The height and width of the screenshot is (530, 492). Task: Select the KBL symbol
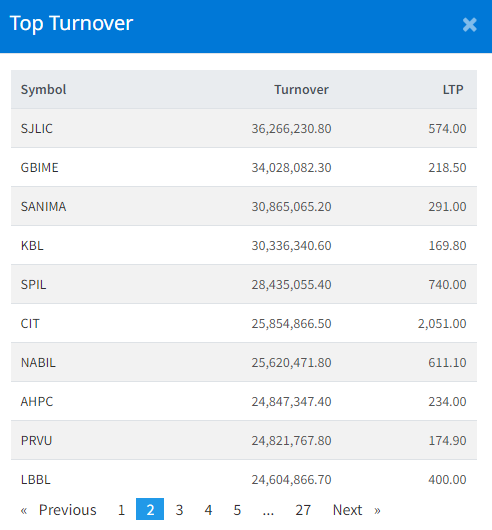click(x=32, y=246)
